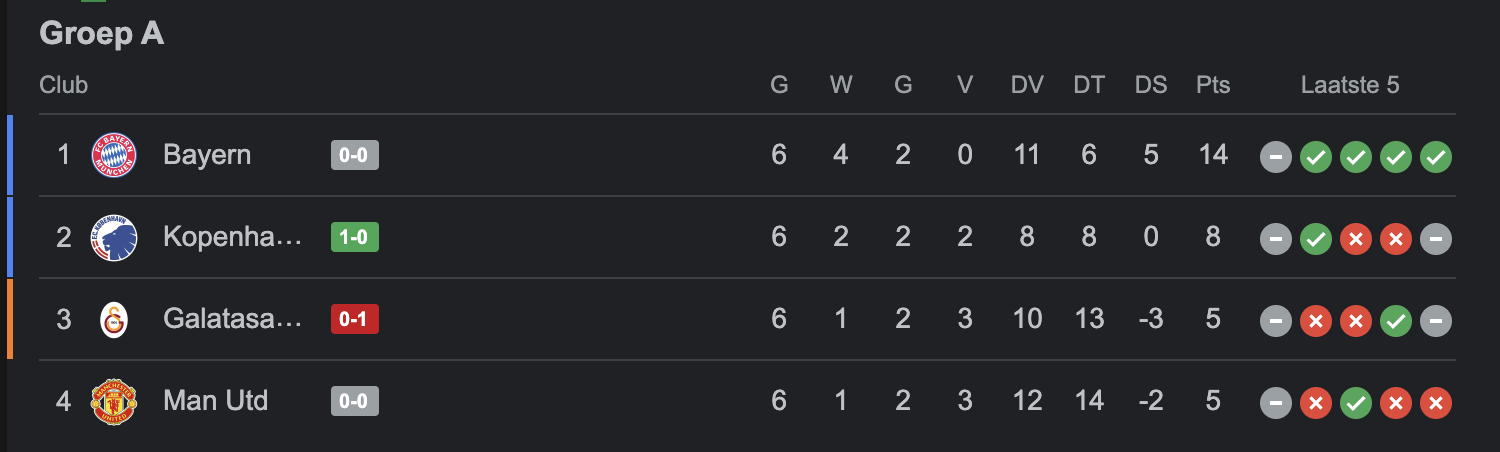Click the Manchester United club crest
This screenshot has height=452, width=1500.
(x=114, y=401)
